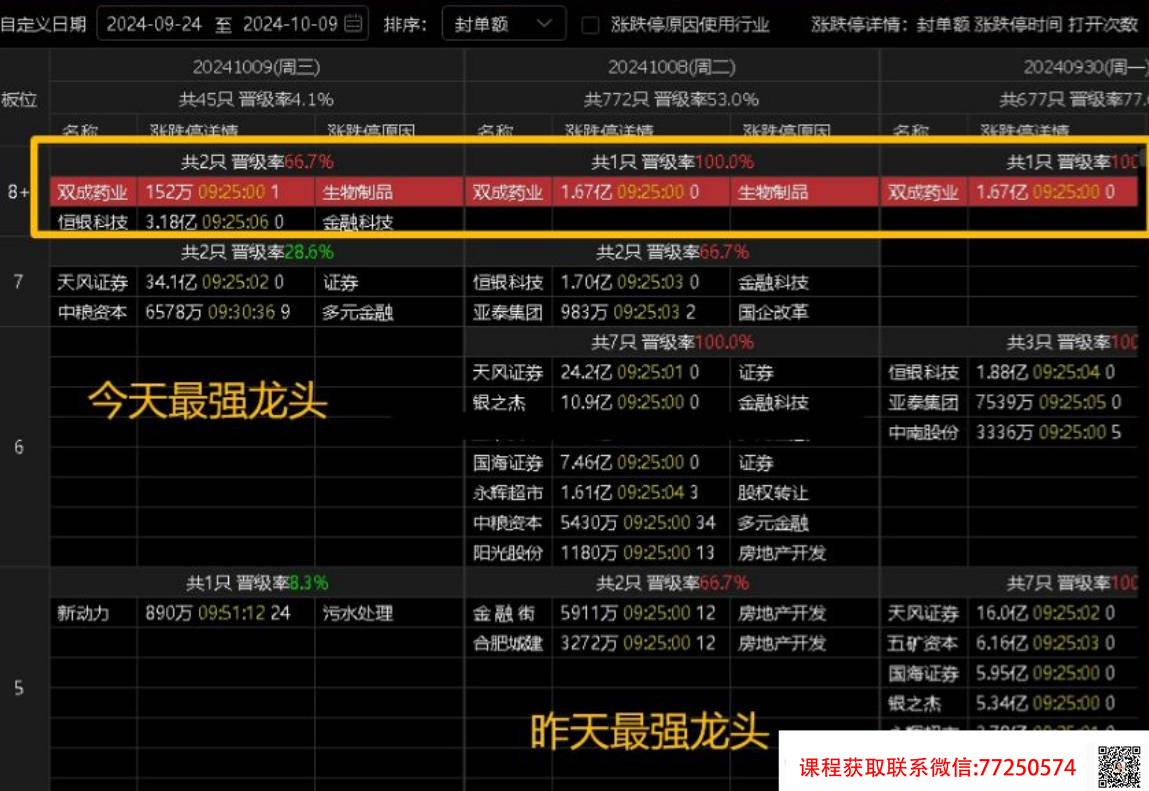Select 永辉超市 stock row
Image resolution: width=1149 pixels, height=791 pixels.
[x=507, y=493]
